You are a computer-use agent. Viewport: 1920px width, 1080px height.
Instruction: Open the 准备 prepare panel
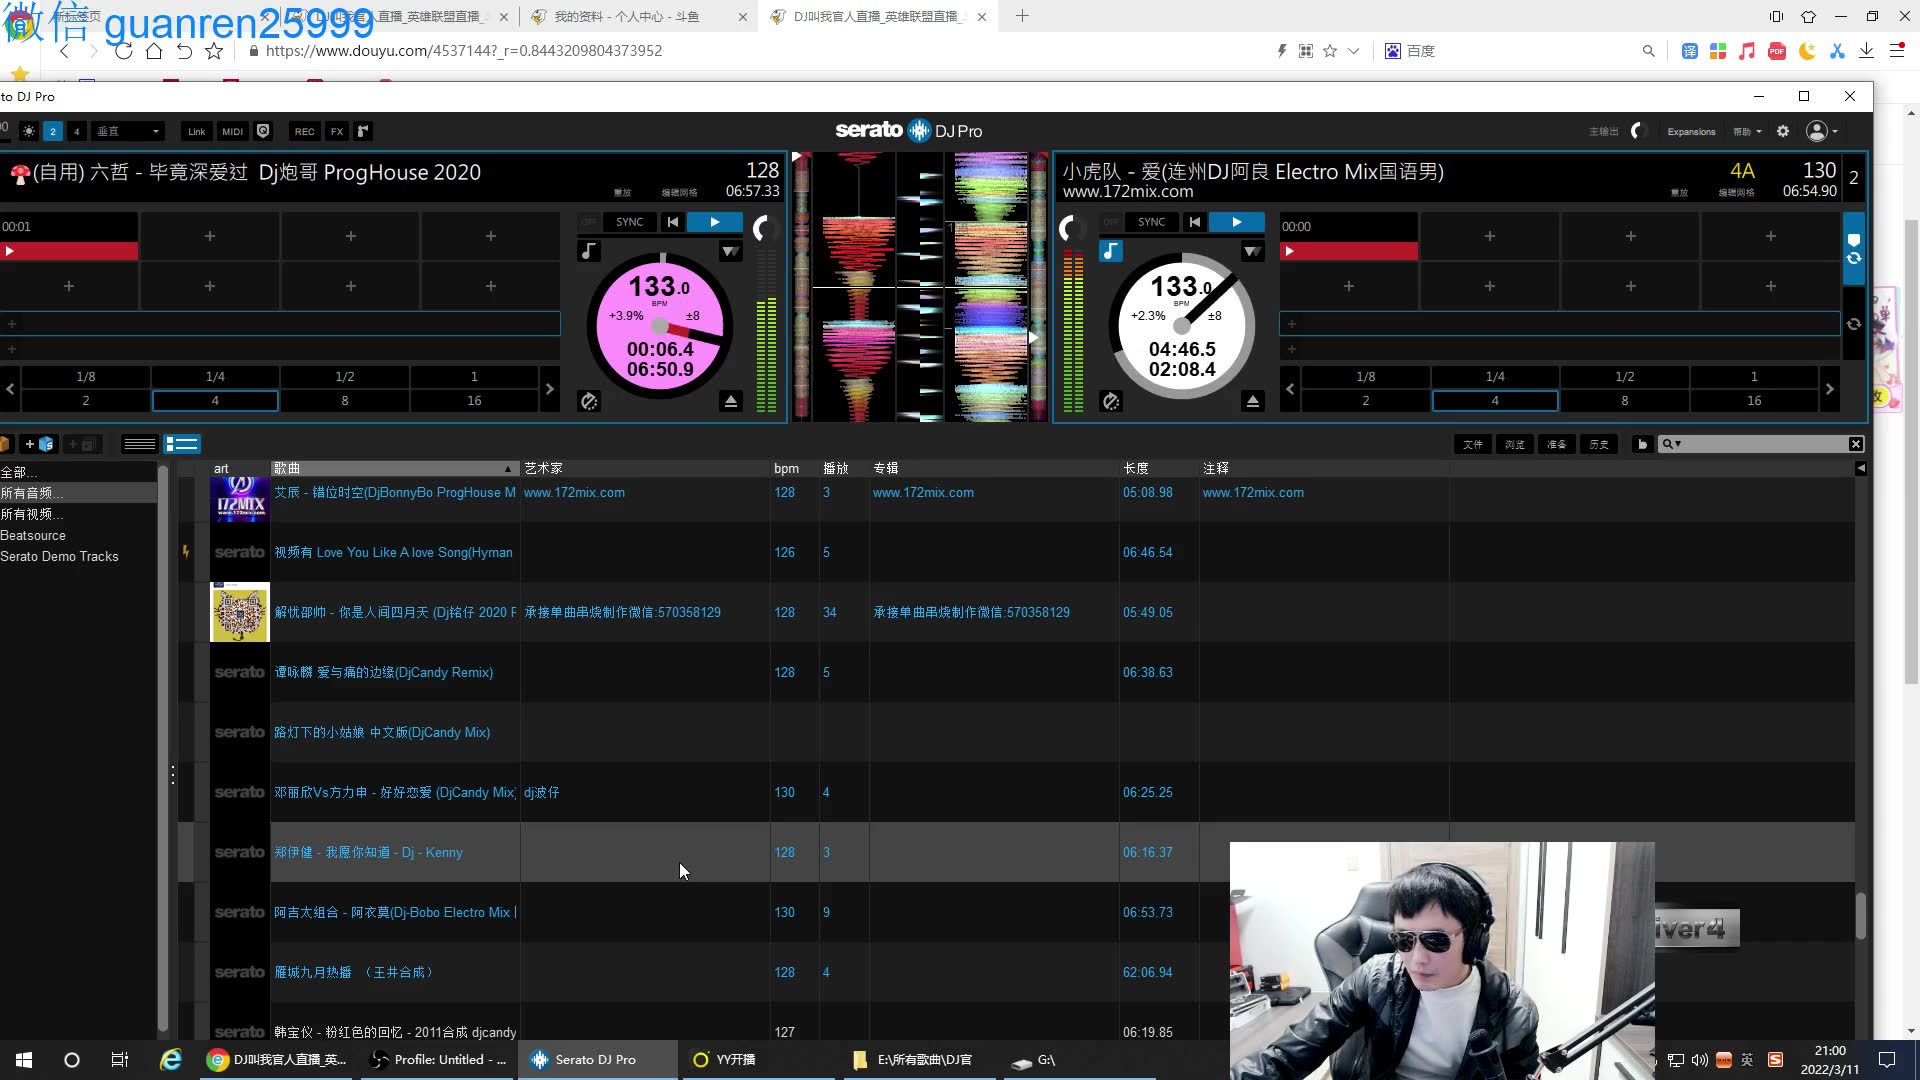[1557, 444]
